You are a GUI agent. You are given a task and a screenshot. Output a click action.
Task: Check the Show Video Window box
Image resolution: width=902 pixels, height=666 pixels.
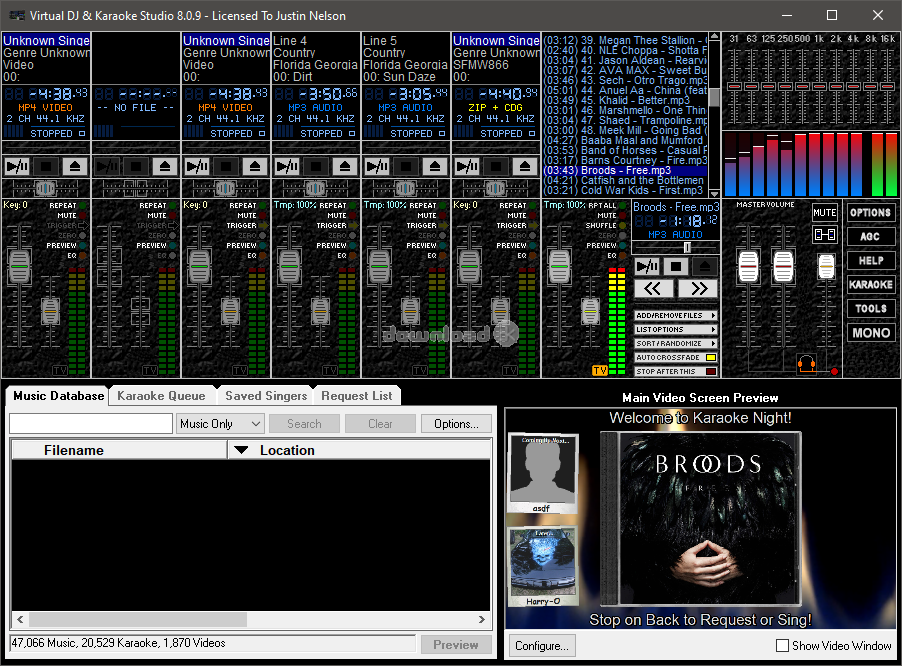click(x=783, y=646)
